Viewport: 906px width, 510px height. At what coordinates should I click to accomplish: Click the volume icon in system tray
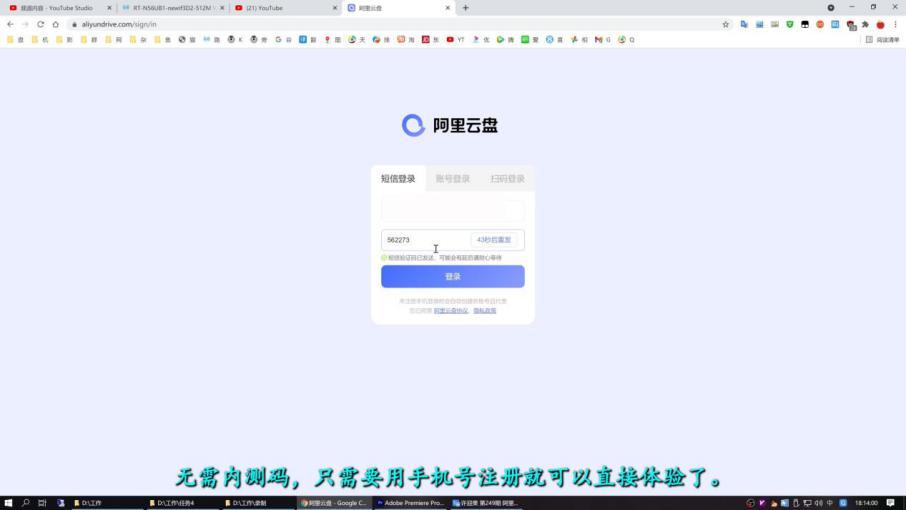(818, 503)
